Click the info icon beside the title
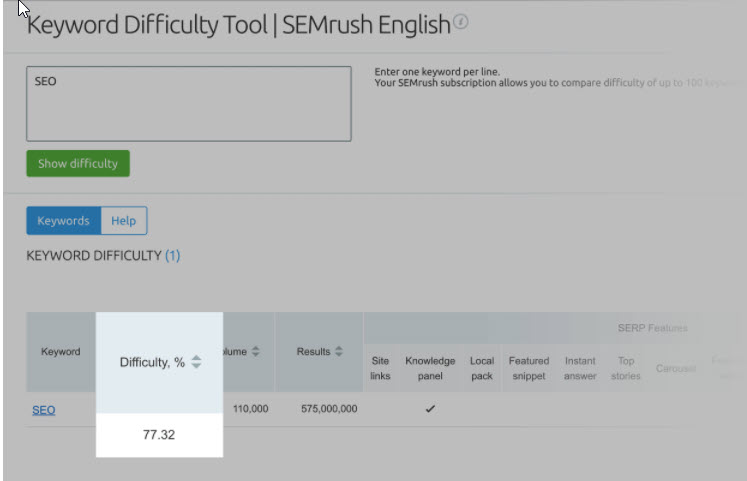 [460, 22]
